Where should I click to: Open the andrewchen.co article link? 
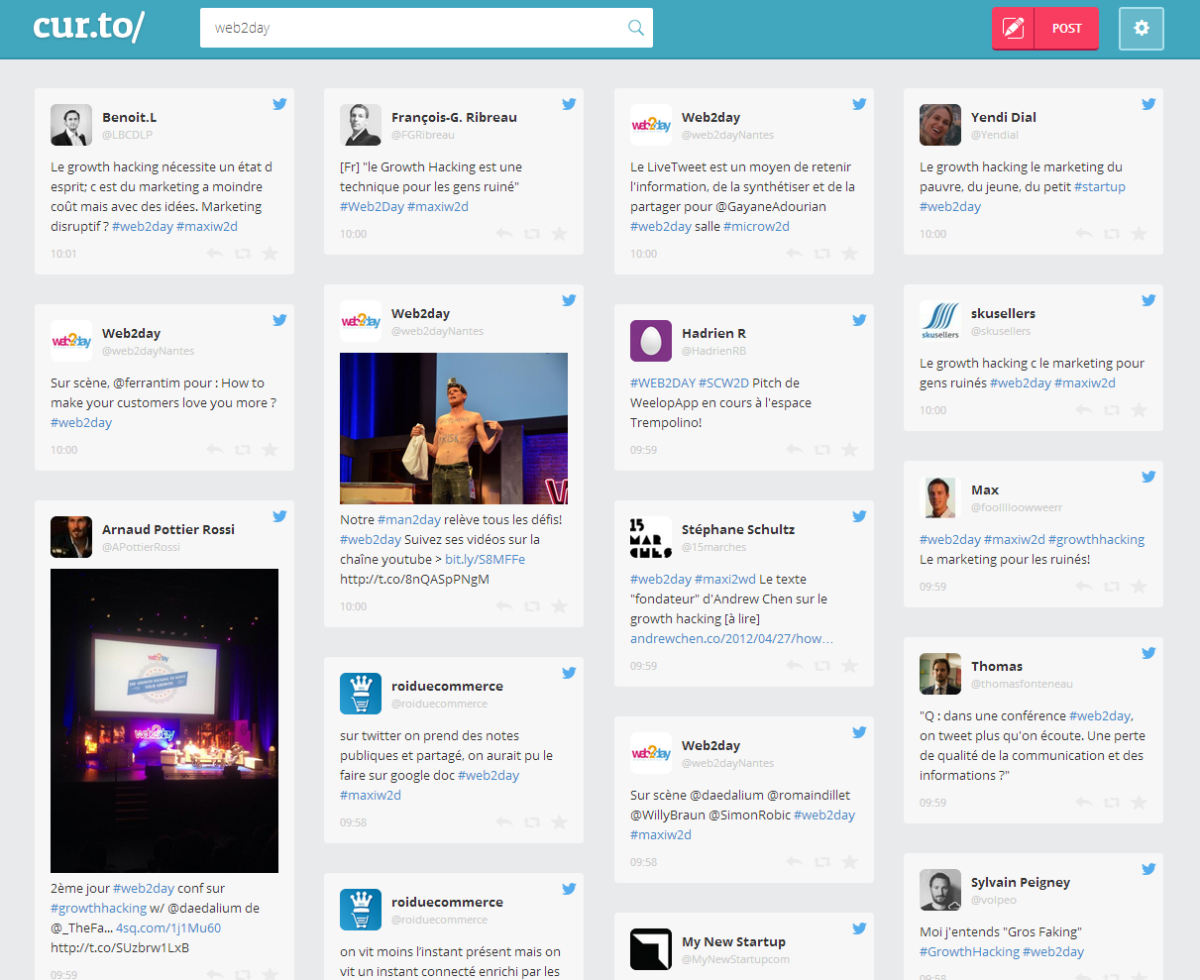[x=731, y=639]
